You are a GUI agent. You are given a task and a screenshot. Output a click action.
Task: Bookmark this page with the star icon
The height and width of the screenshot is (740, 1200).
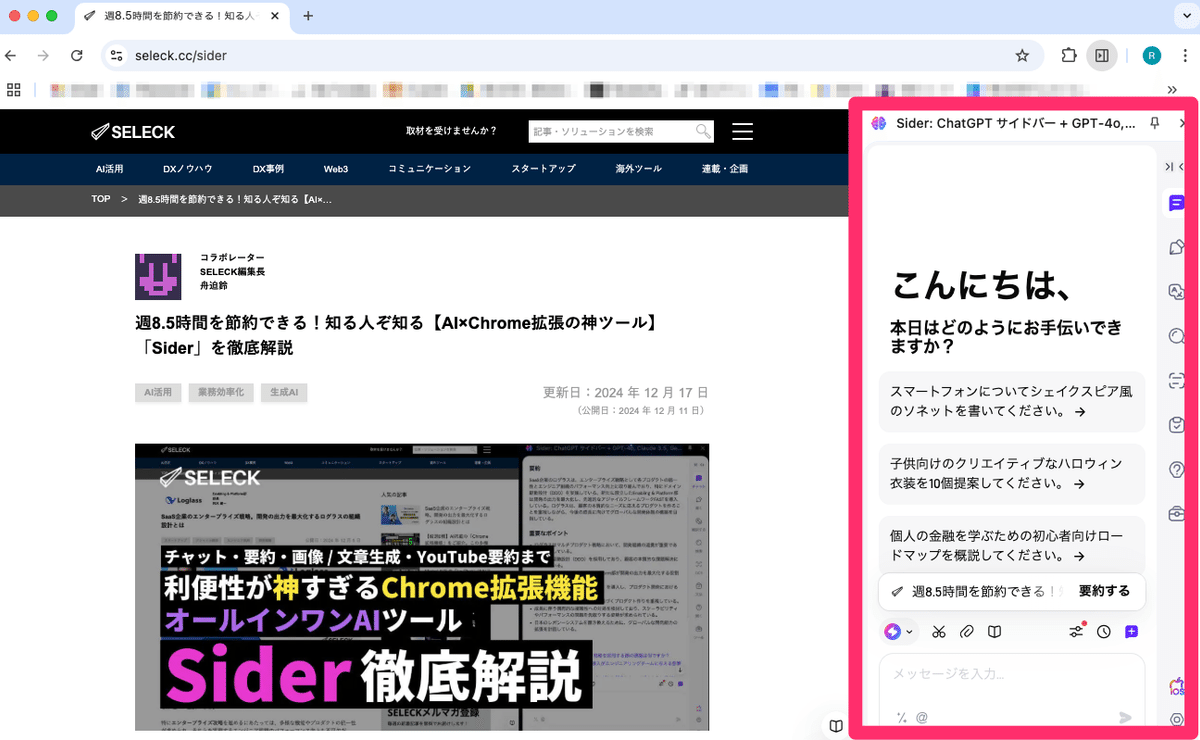tap(1022, 56)
